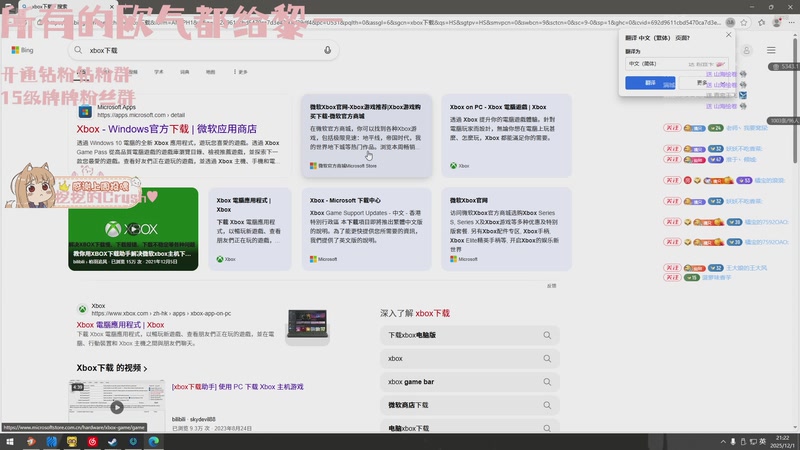Click the Xbox site favicon in xbox.com result
Screen dimensions: 800x450
coord(82,309)
